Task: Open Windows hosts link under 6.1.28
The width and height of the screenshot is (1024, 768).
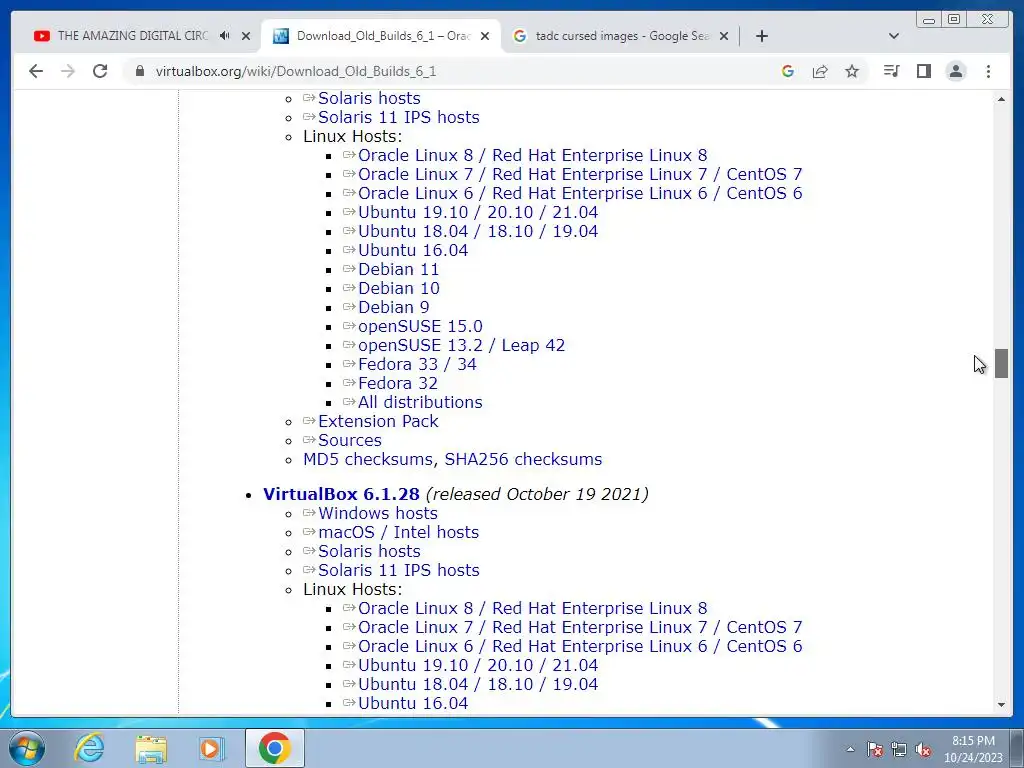Action: (377, 513)
